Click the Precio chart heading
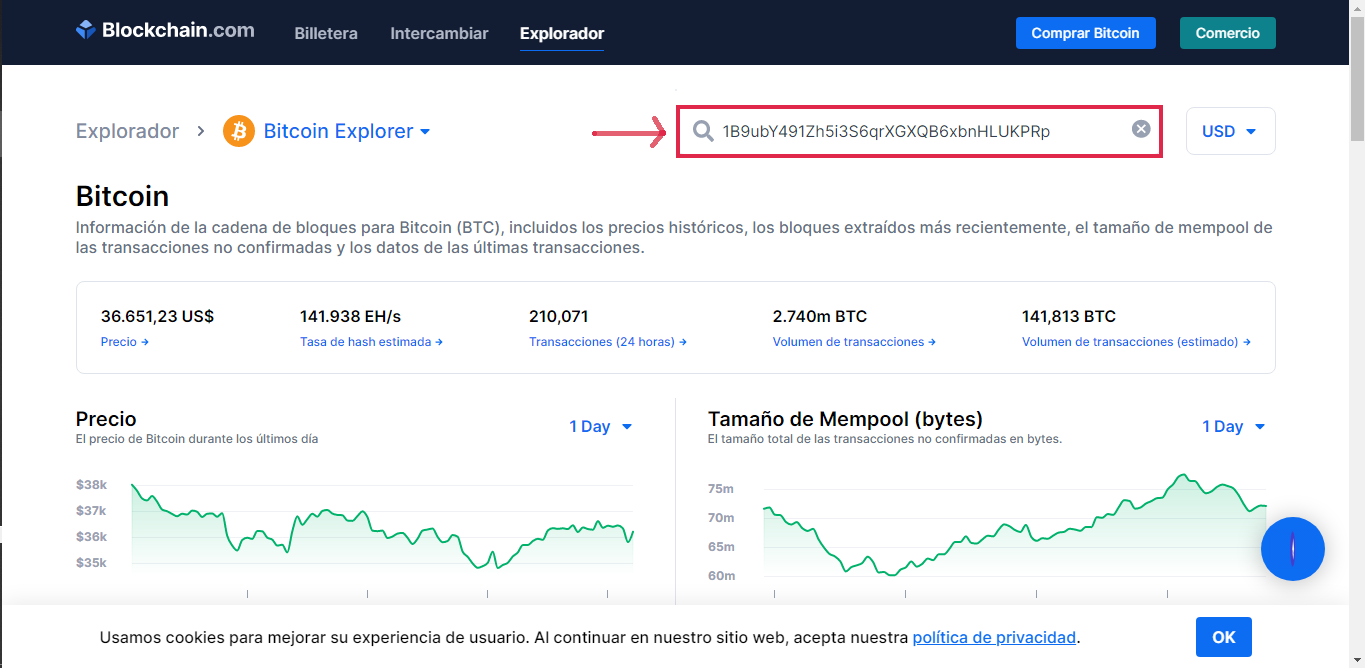This screenshot has height=668, width=1365. [106, 419]
